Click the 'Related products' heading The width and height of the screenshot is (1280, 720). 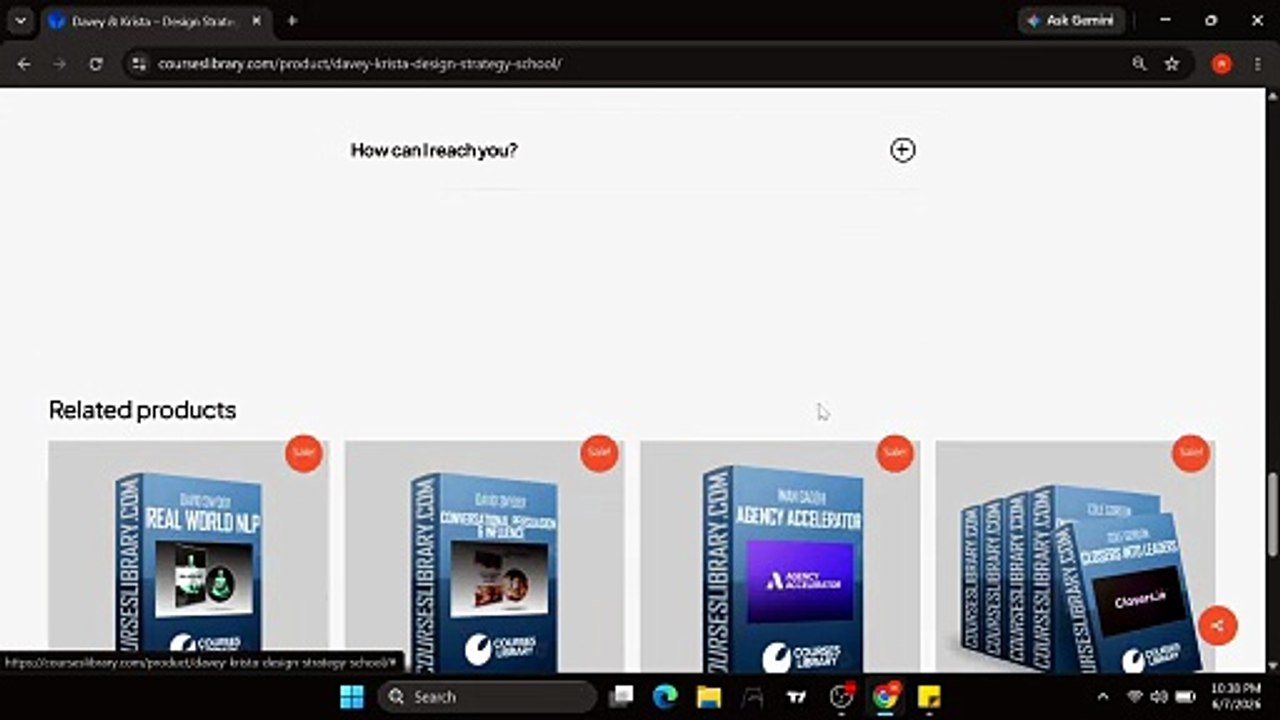tap(142, 410)
